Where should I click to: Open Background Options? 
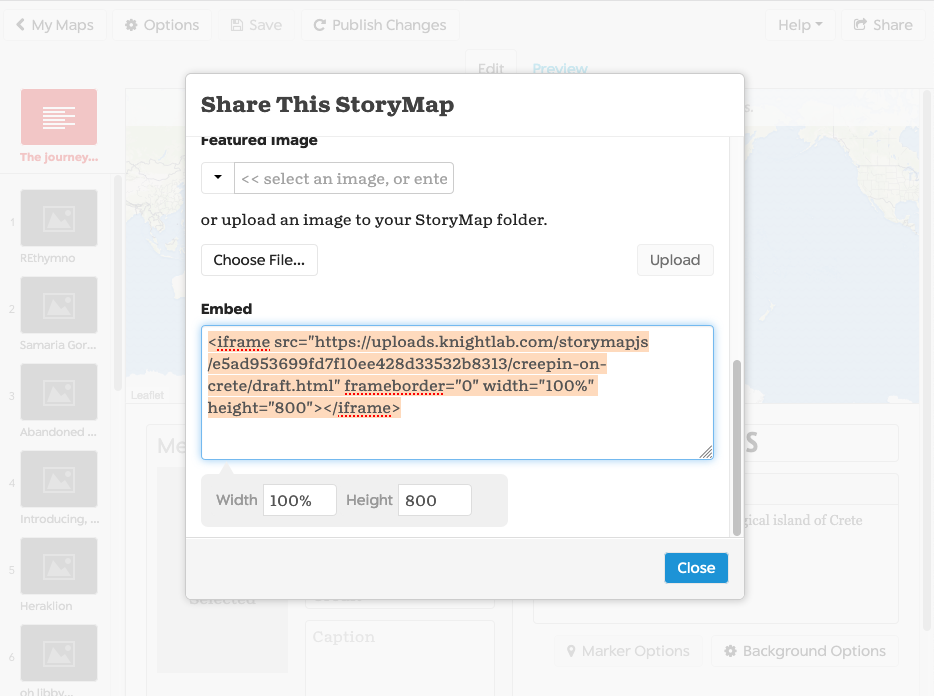[805, 651]
